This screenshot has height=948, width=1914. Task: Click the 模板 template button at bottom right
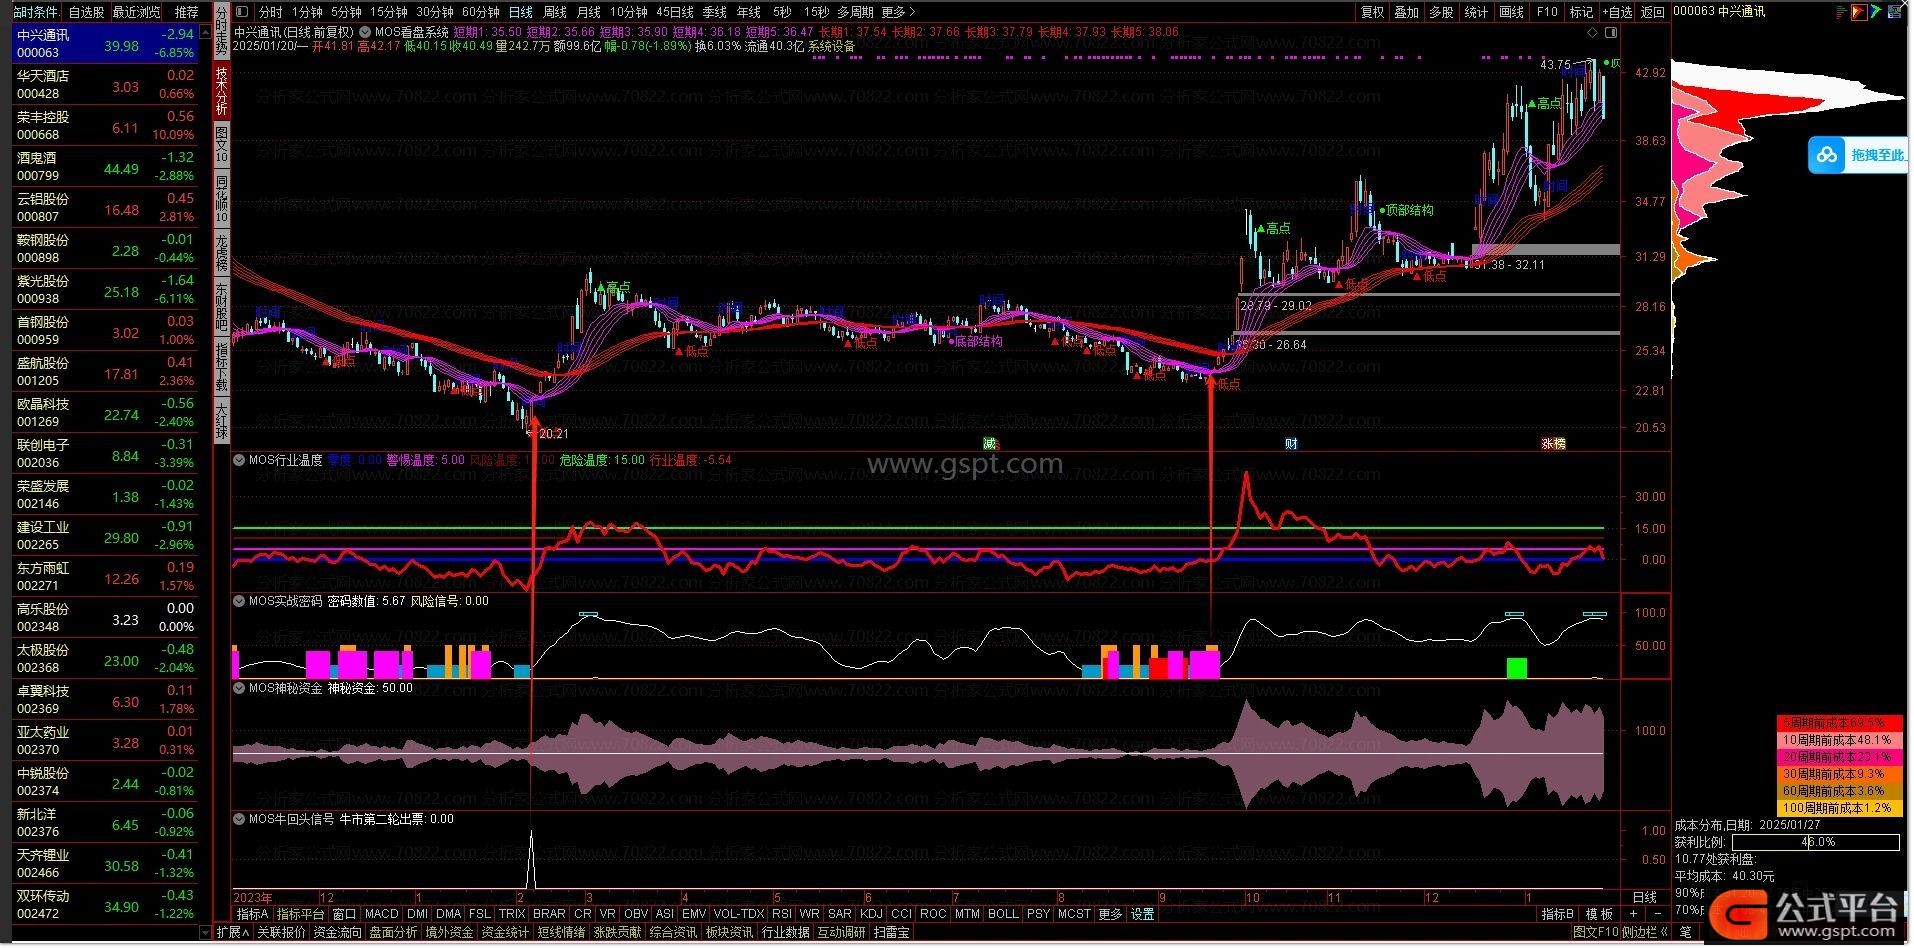[1599, 914]
